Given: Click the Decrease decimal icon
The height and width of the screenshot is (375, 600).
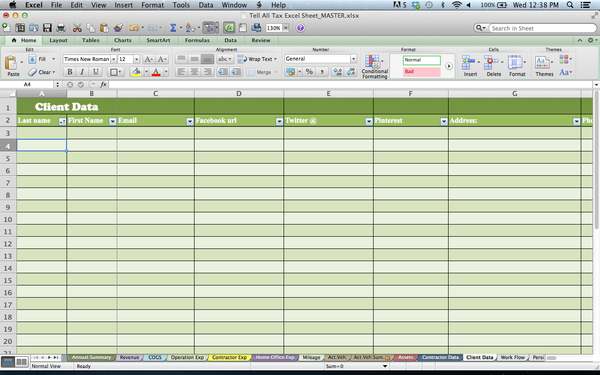Looking at the screenshot, I should click(x=351, y=72).
